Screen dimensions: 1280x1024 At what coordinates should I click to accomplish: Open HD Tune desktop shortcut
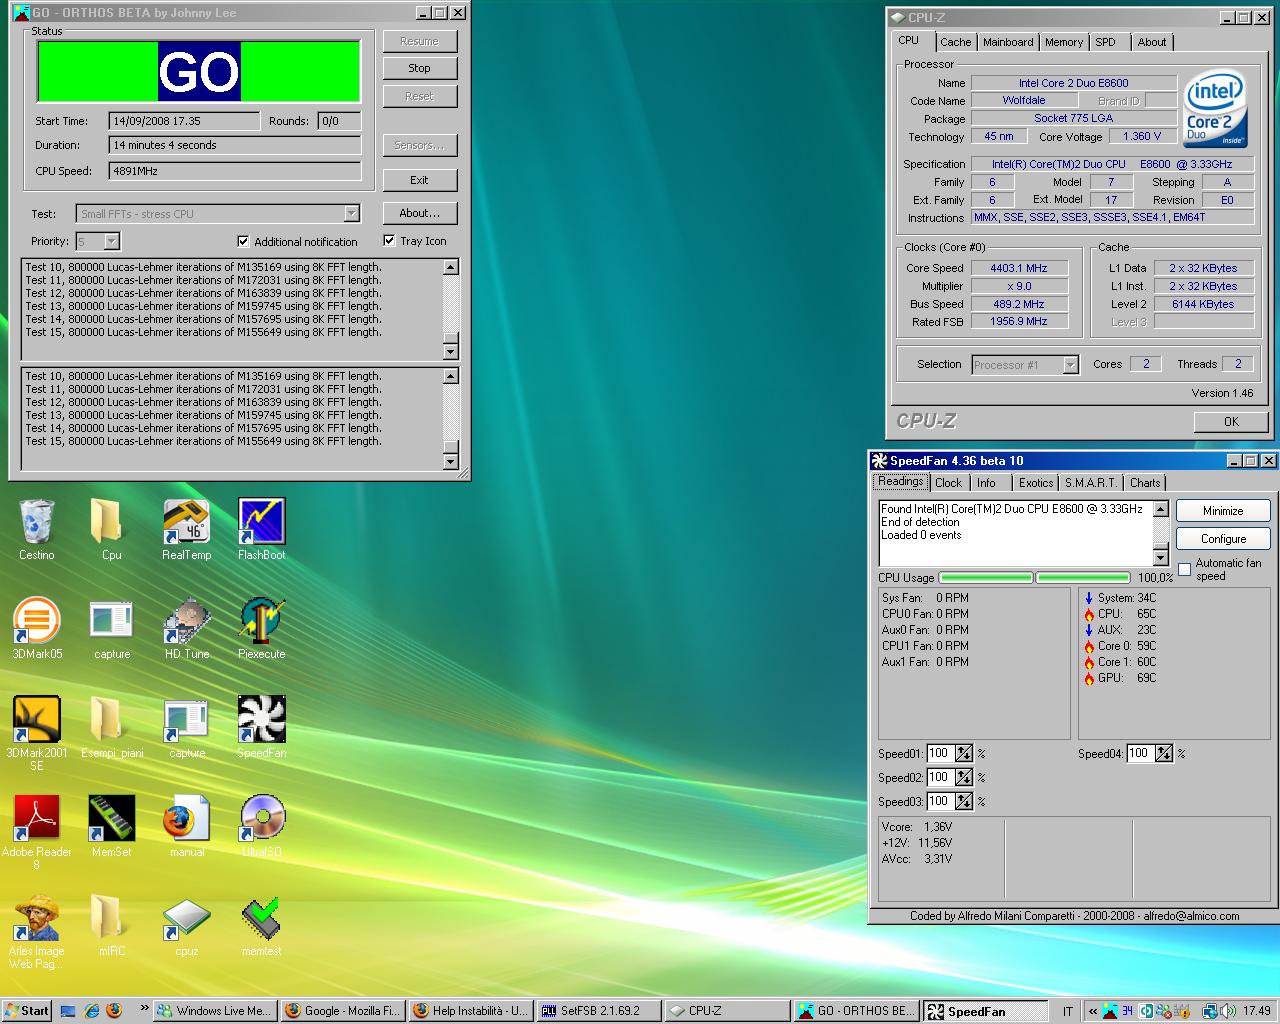[186, 620]
